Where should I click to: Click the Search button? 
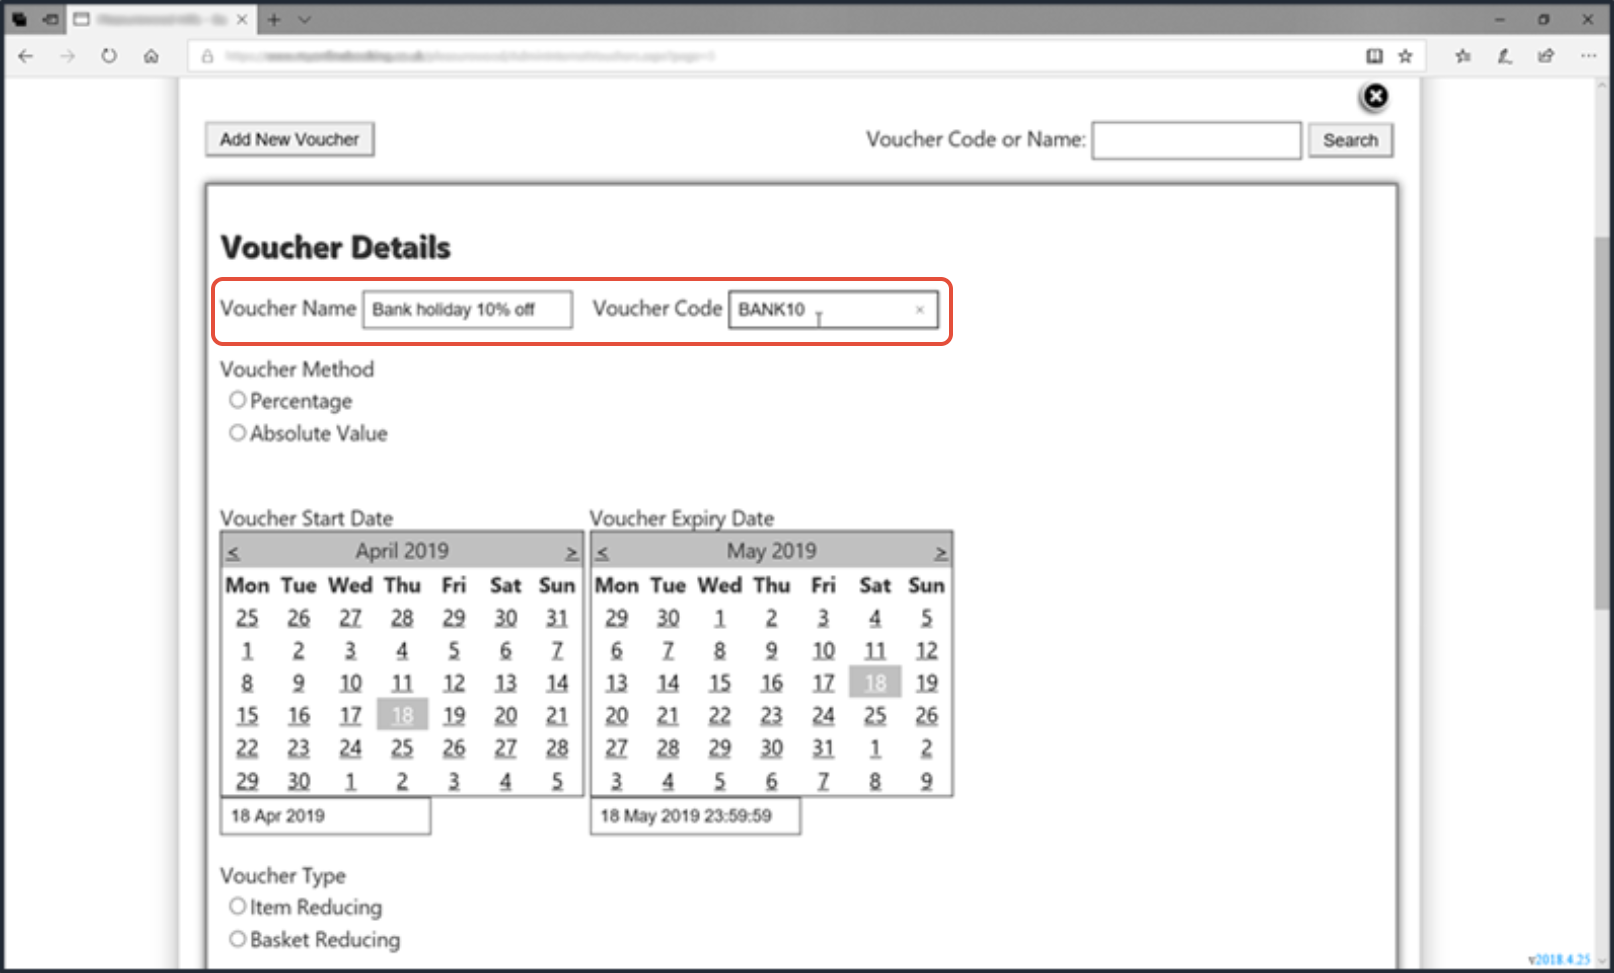click(1350, 140)
